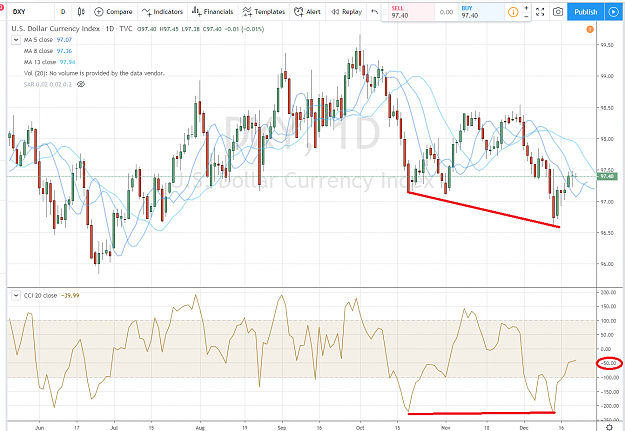Click the BUY 97.40 button

coord(481,12)
